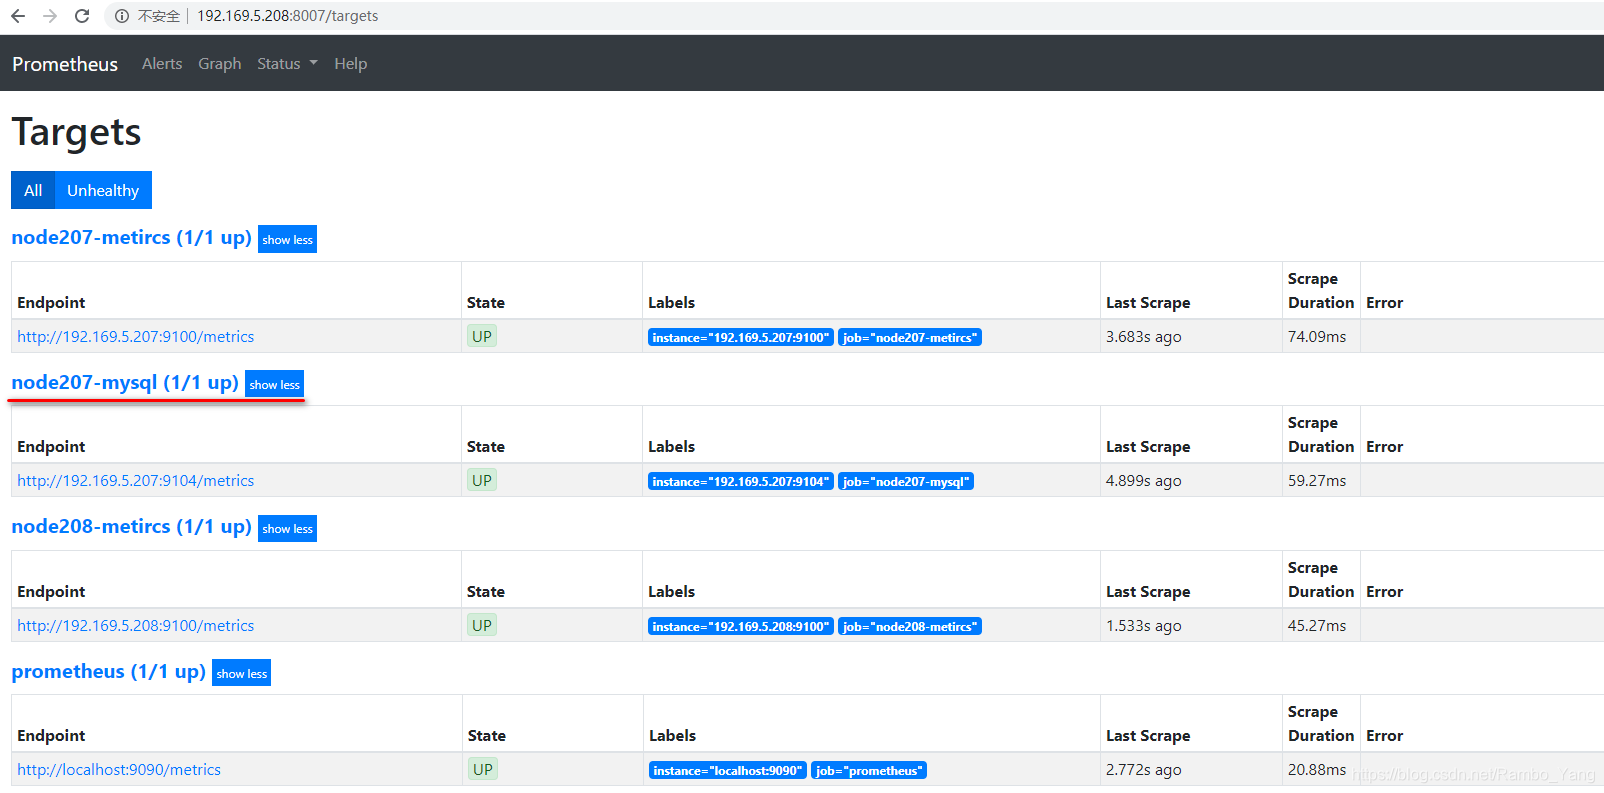Reload the page with the refresh icon

82,16
